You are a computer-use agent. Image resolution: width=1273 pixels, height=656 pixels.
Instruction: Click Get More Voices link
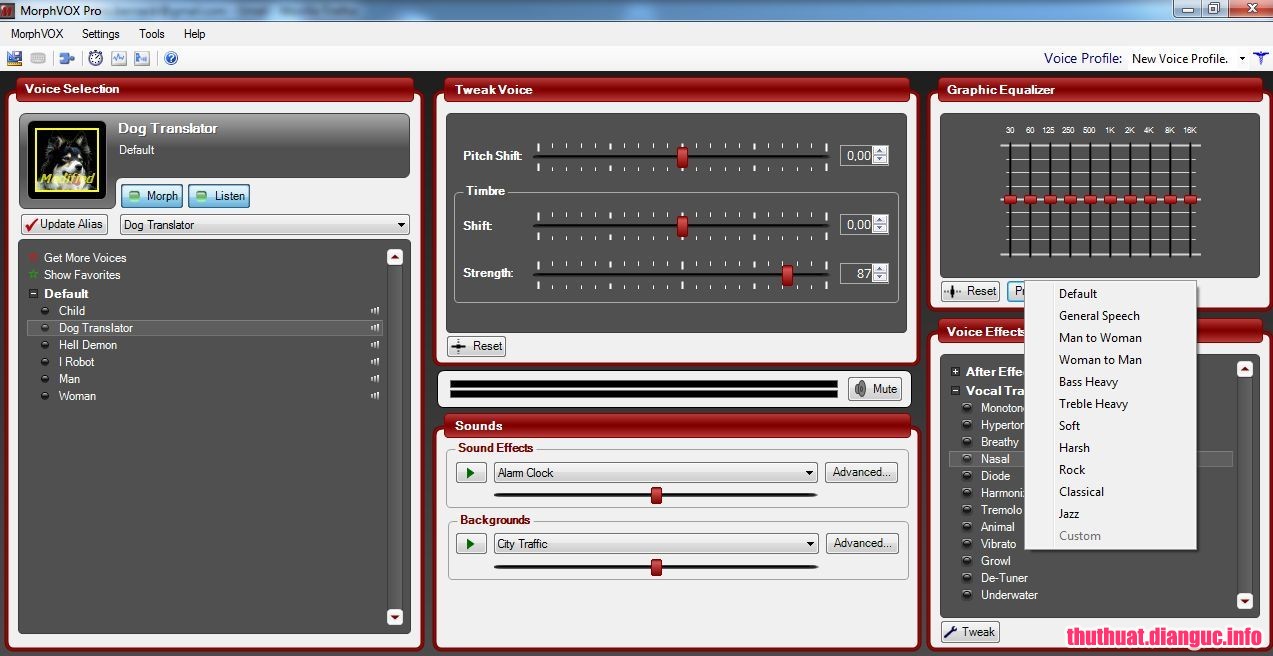(x=85, y=258)
